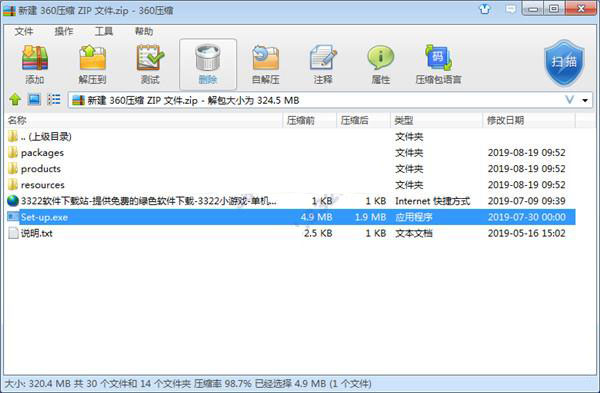
Task: Go up one level with green arrow
Action: [15, 100]
